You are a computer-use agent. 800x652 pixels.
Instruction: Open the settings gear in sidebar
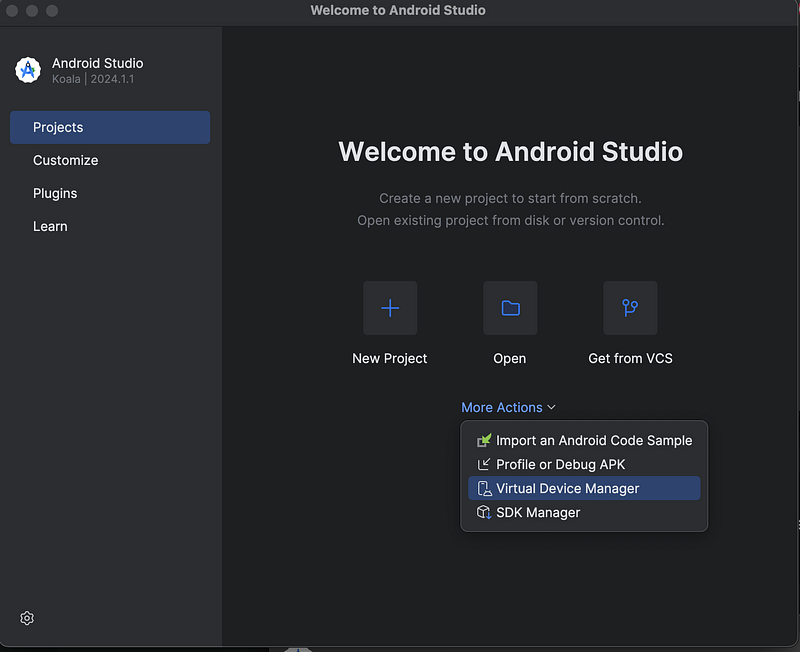click(x=27, y=618)
